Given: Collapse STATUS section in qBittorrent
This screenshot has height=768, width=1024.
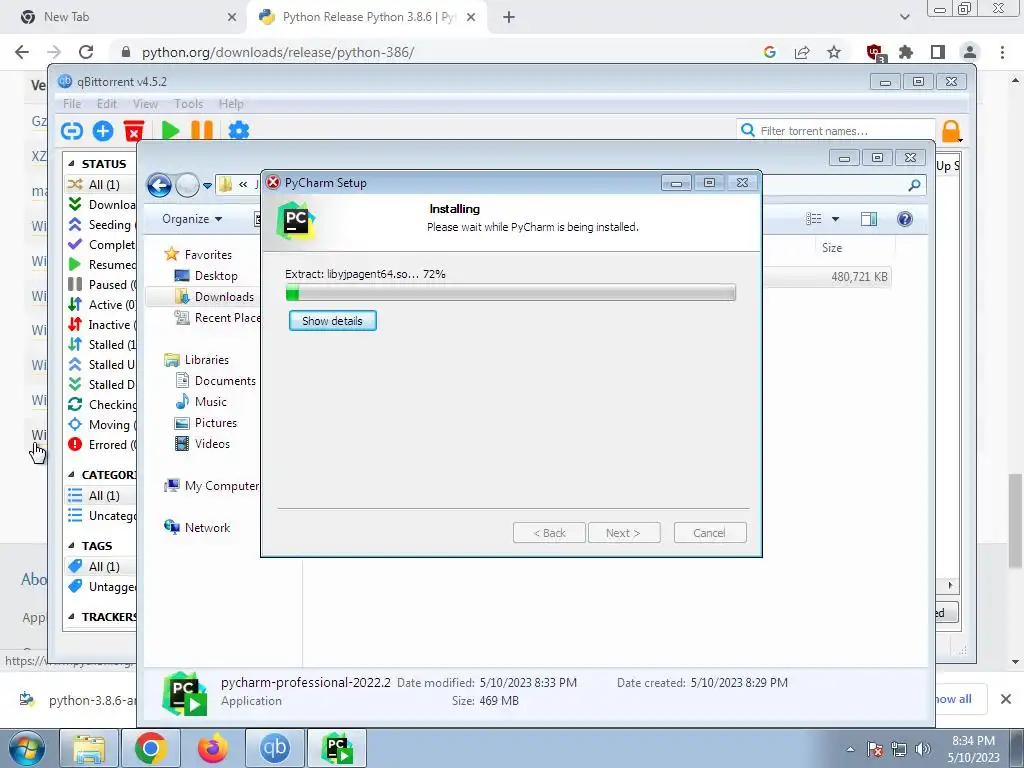Looking at the screenshot, I should (x=71, y=164).
